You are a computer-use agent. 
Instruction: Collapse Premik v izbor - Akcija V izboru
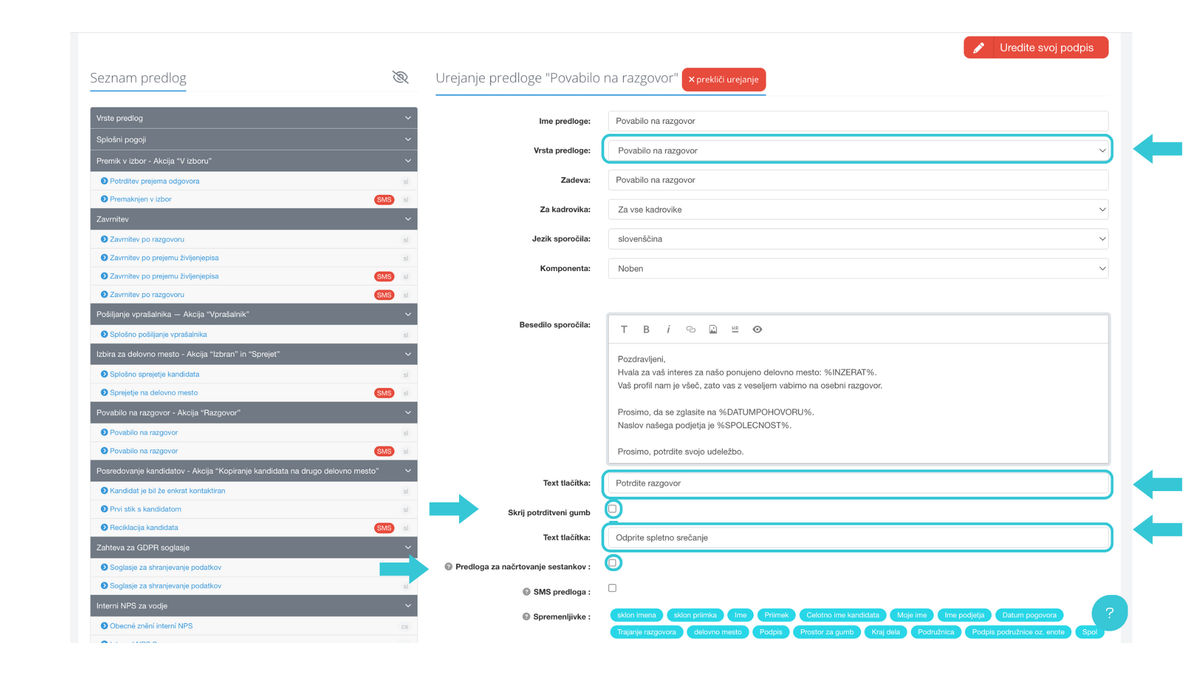[x=254, y=160]
